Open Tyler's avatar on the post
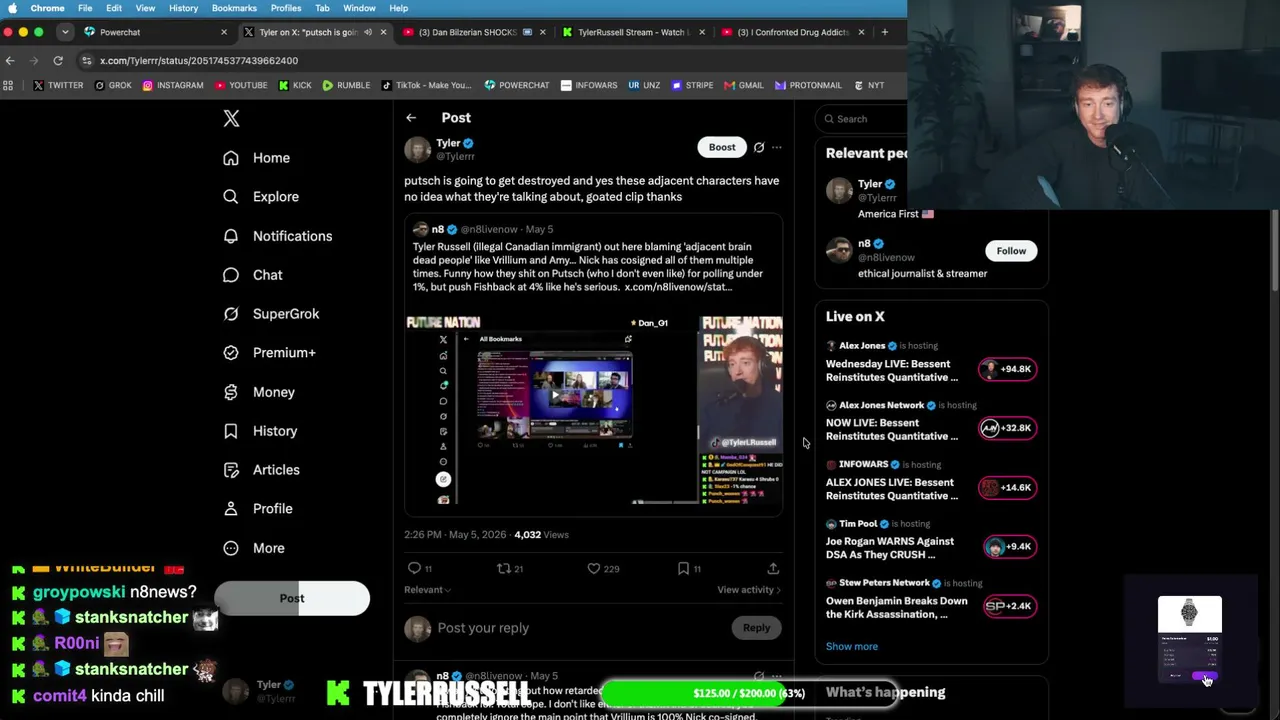Viewport: 1280px width, 720px height. (417, 149)
